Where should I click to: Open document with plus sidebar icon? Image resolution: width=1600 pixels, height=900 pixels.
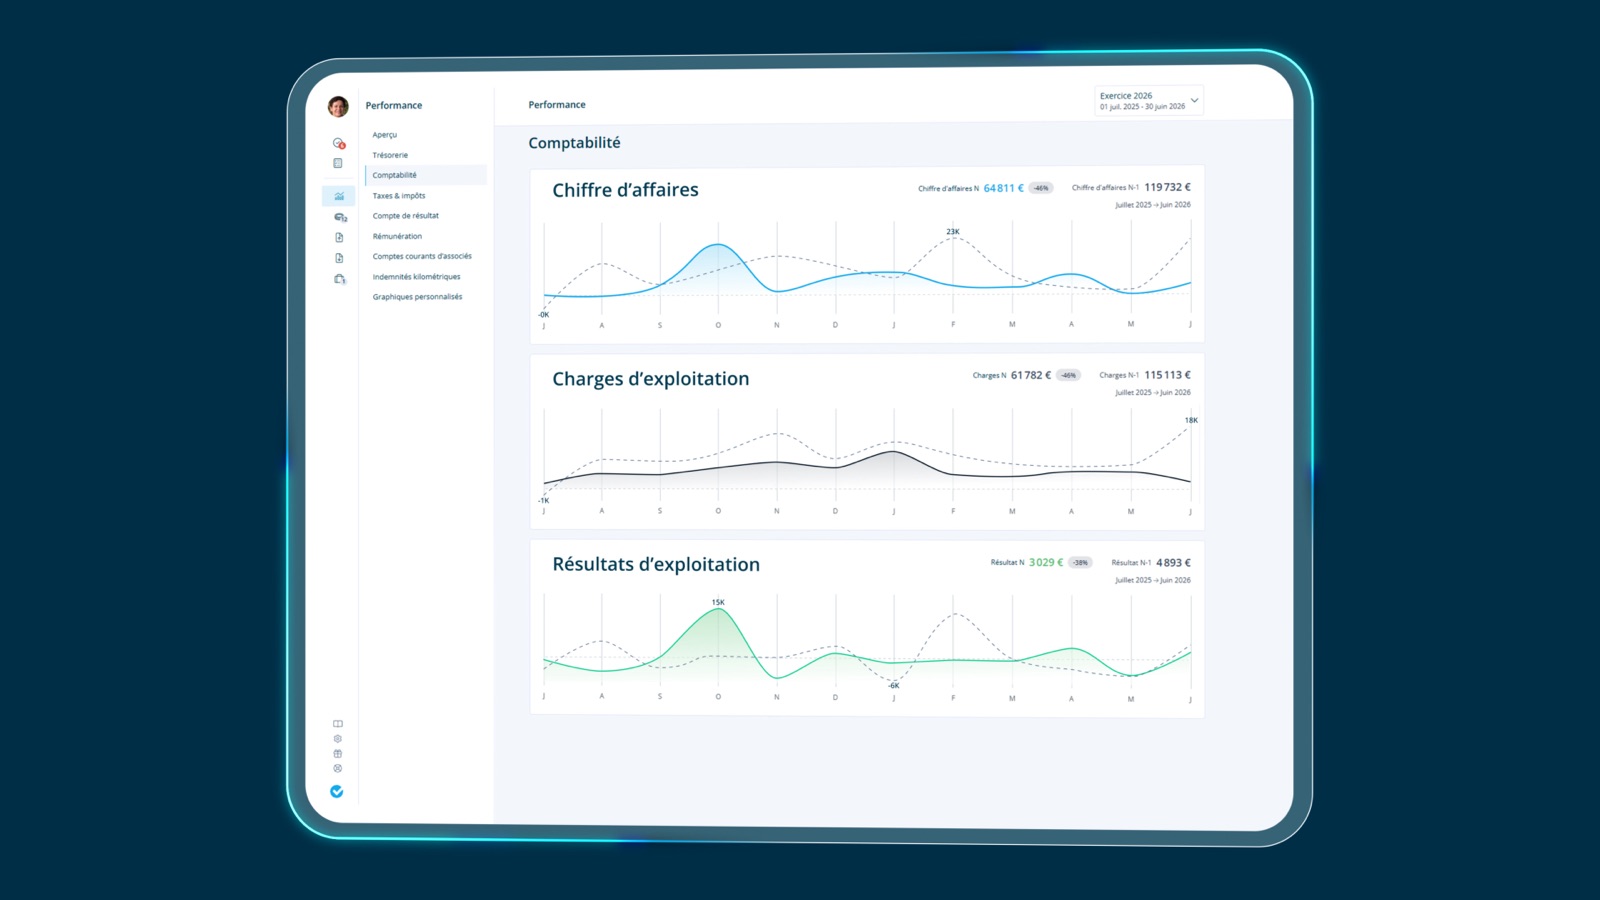coord(339,237)
